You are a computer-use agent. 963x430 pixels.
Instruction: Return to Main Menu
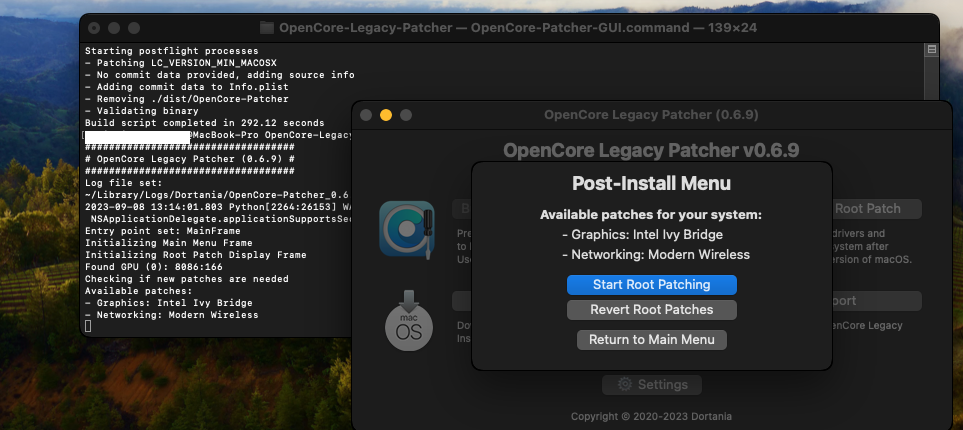[651, 340]
